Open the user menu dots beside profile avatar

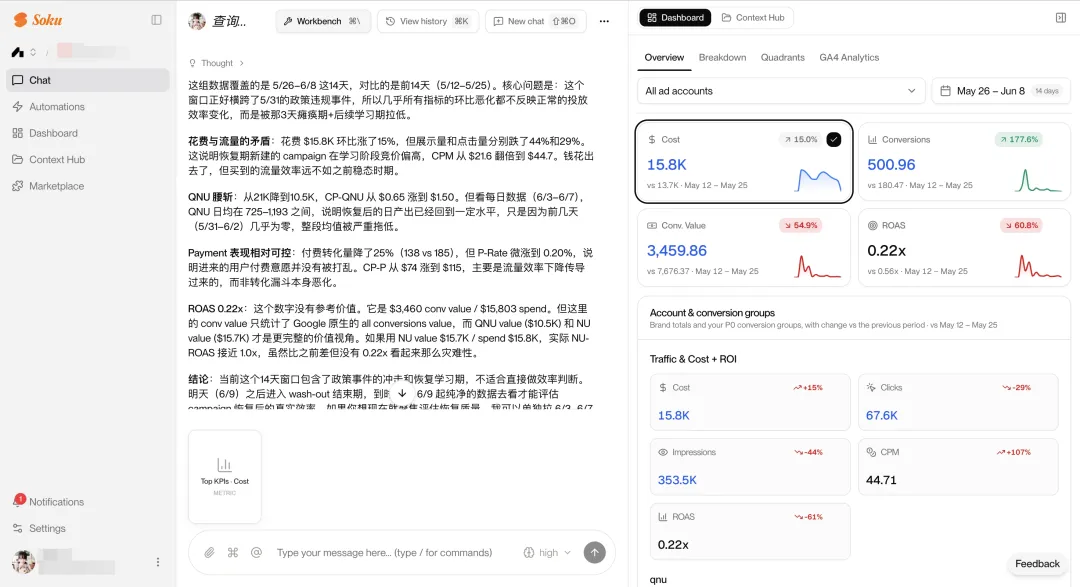pyautogui.click(x=158, y=562)
